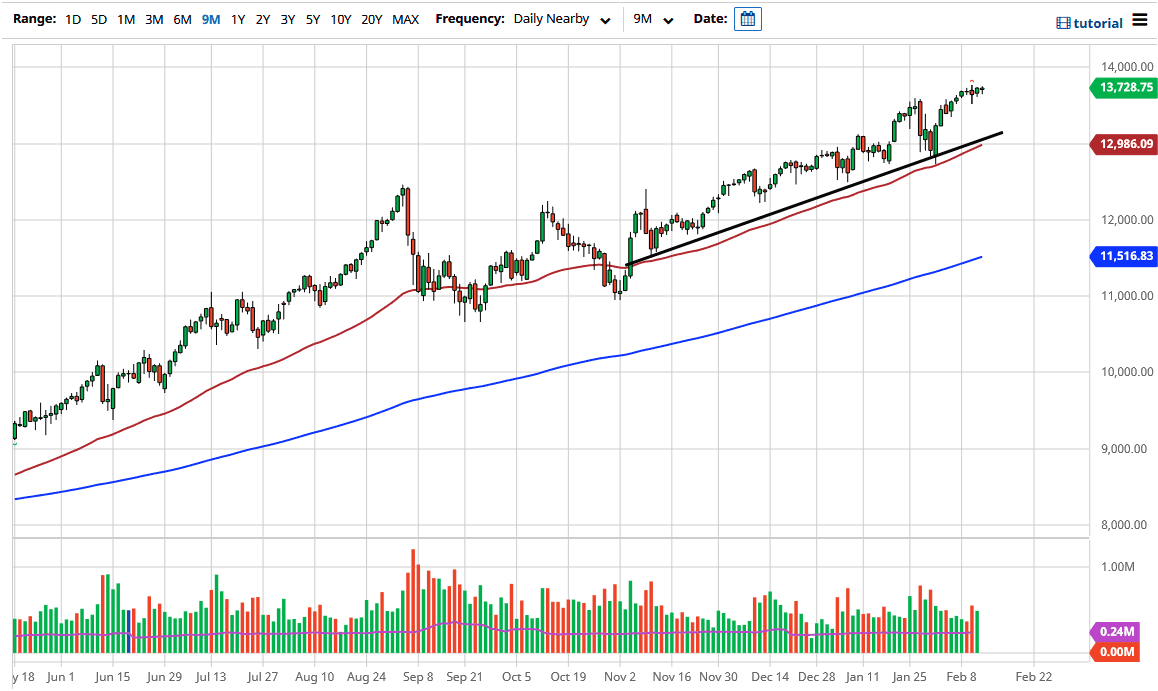Select the 5D range option
1158x691 pixels.
coord(98,18)
